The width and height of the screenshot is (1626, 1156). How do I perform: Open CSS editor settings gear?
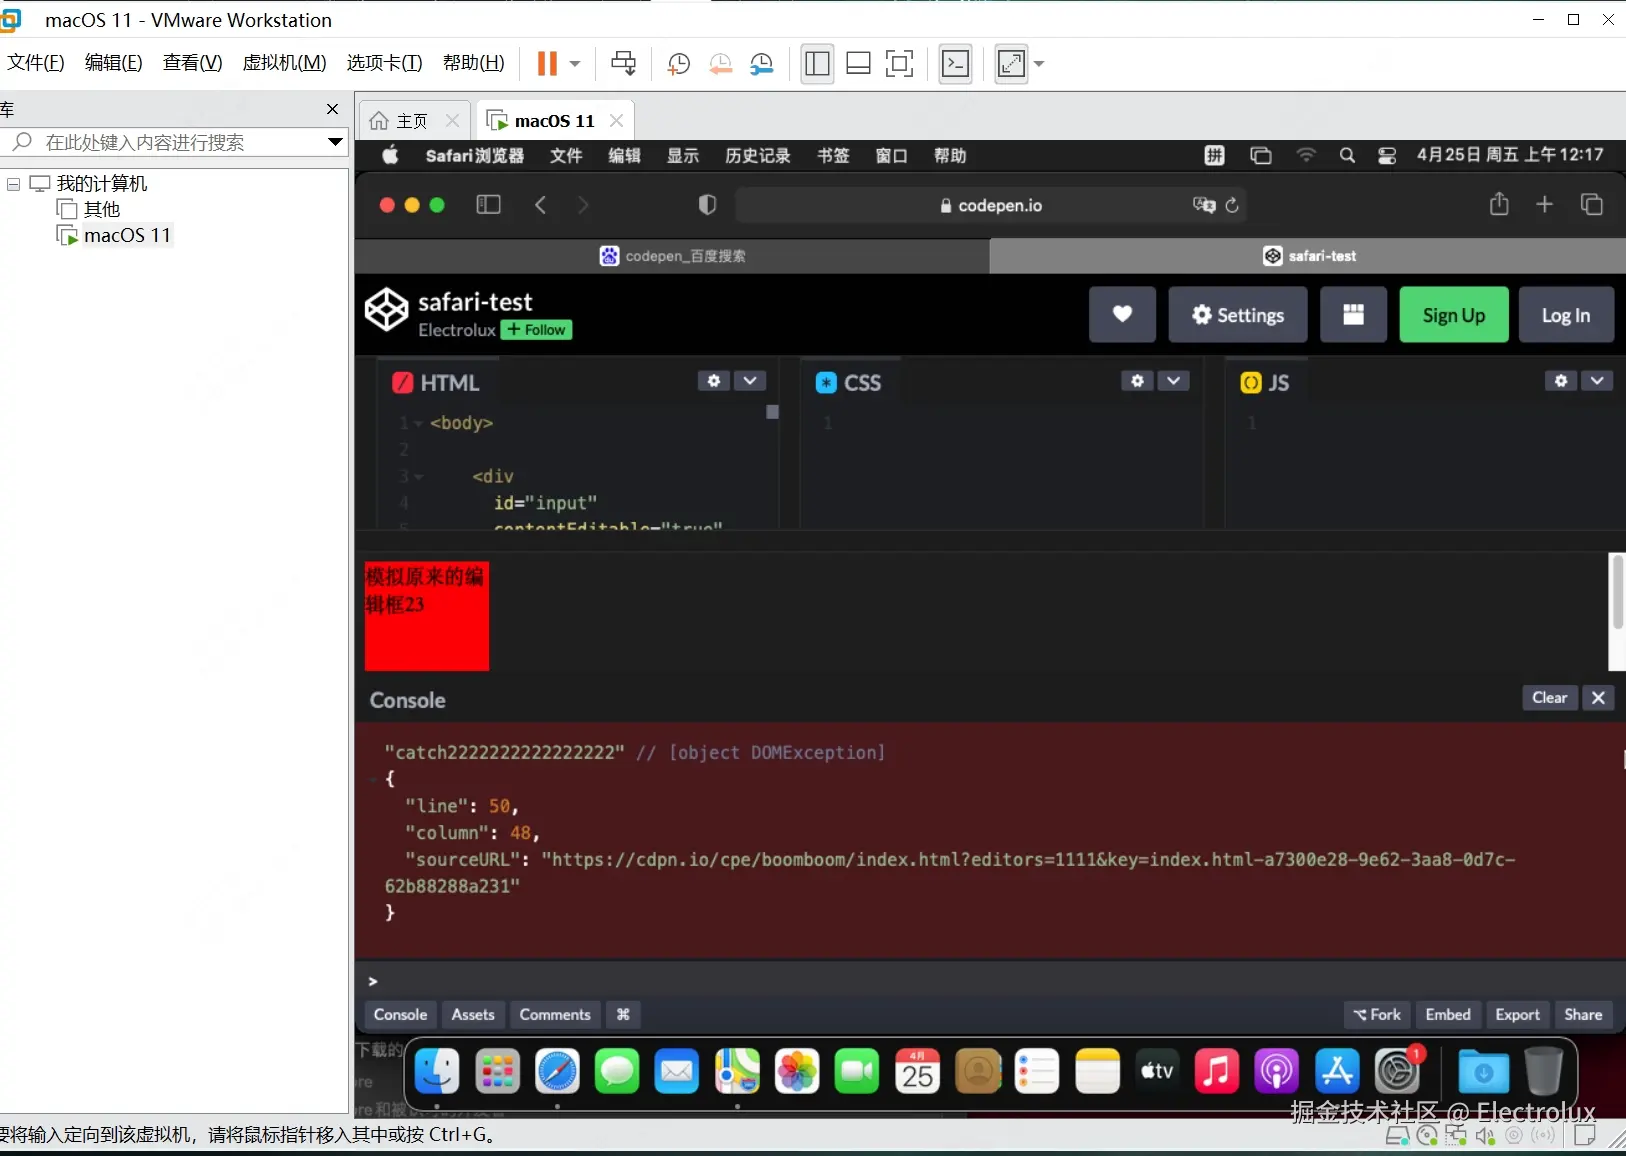[1137, 381]
